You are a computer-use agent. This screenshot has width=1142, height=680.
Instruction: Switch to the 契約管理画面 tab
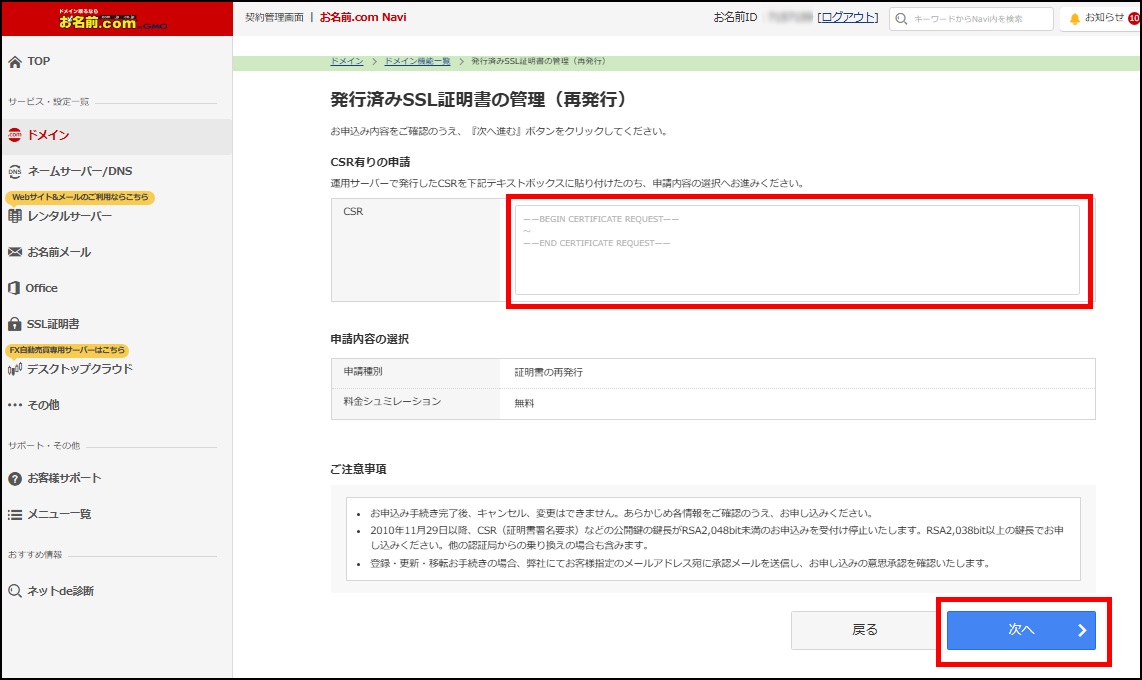(266, 17)
